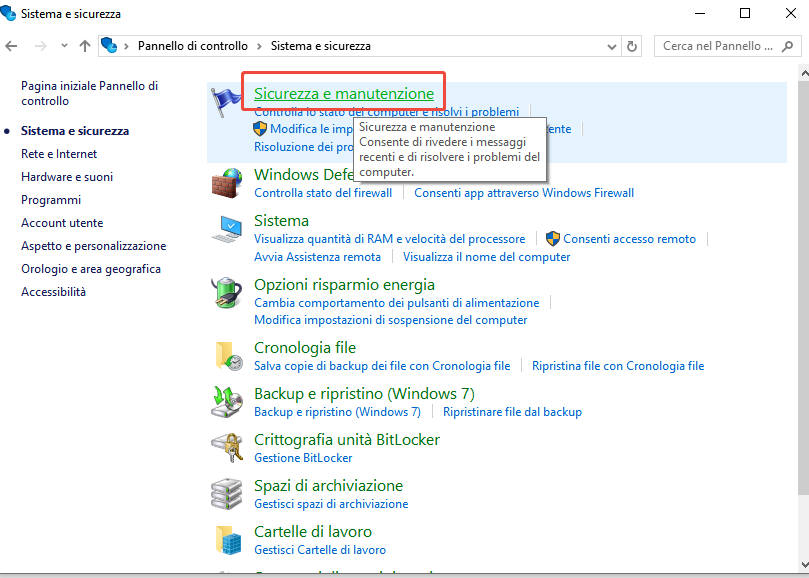Screen dimensions: 809x578
Task: Select Pannello di controllo in the breadcrumb
Action: pyautogui.click(x=192, y=46)
